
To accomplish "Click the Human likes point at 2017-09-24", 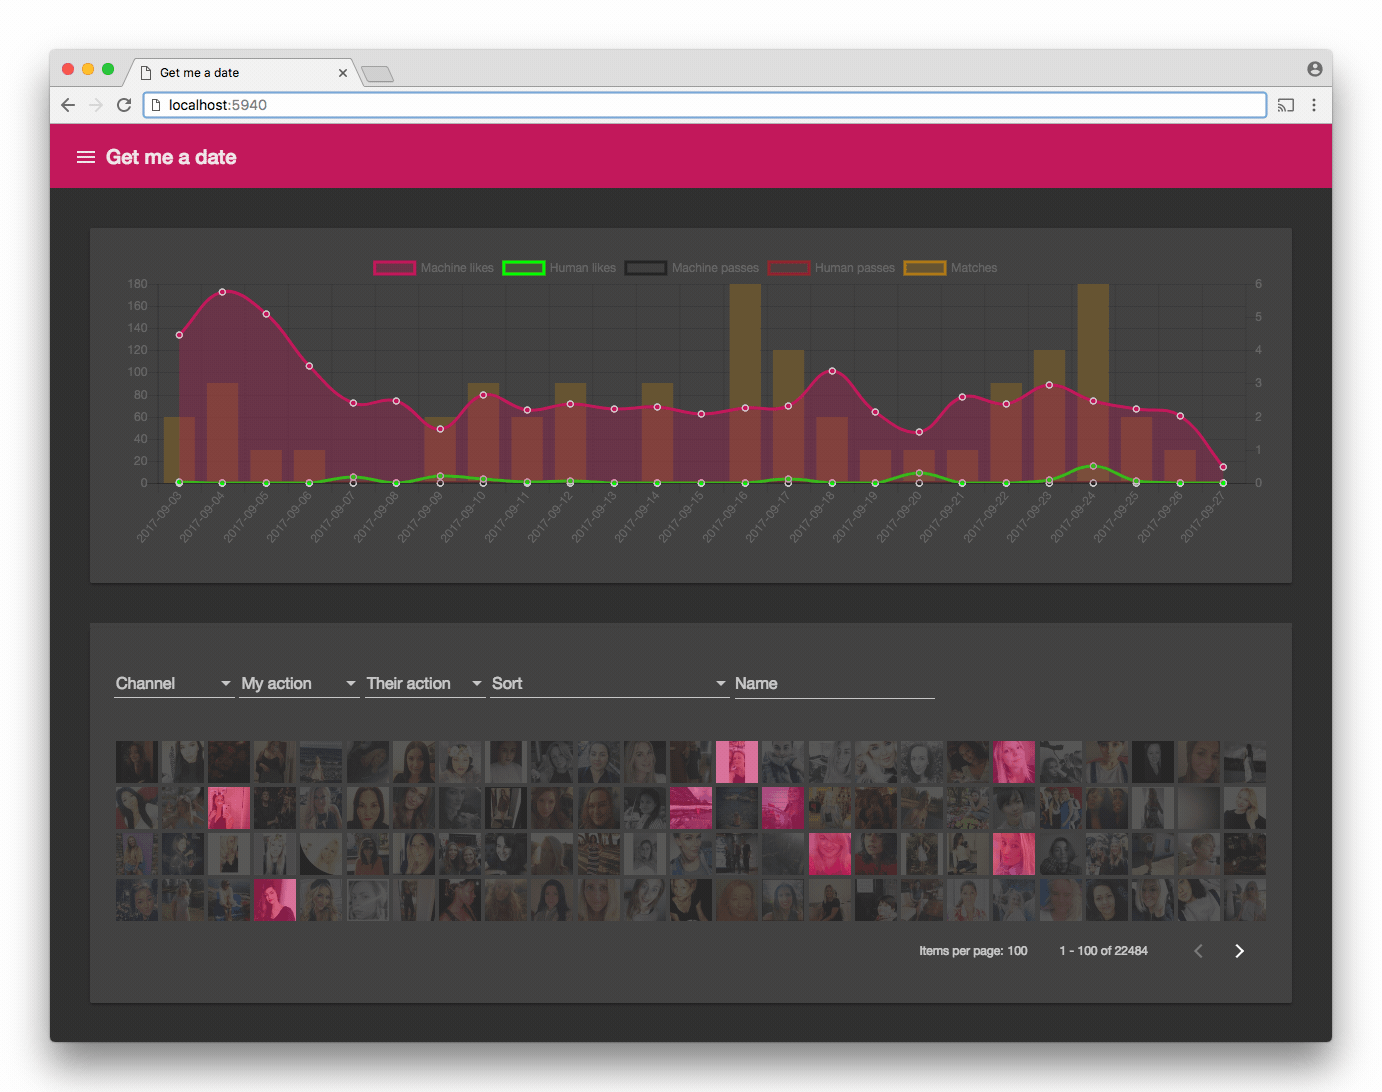I will (x=1093, y=466).
